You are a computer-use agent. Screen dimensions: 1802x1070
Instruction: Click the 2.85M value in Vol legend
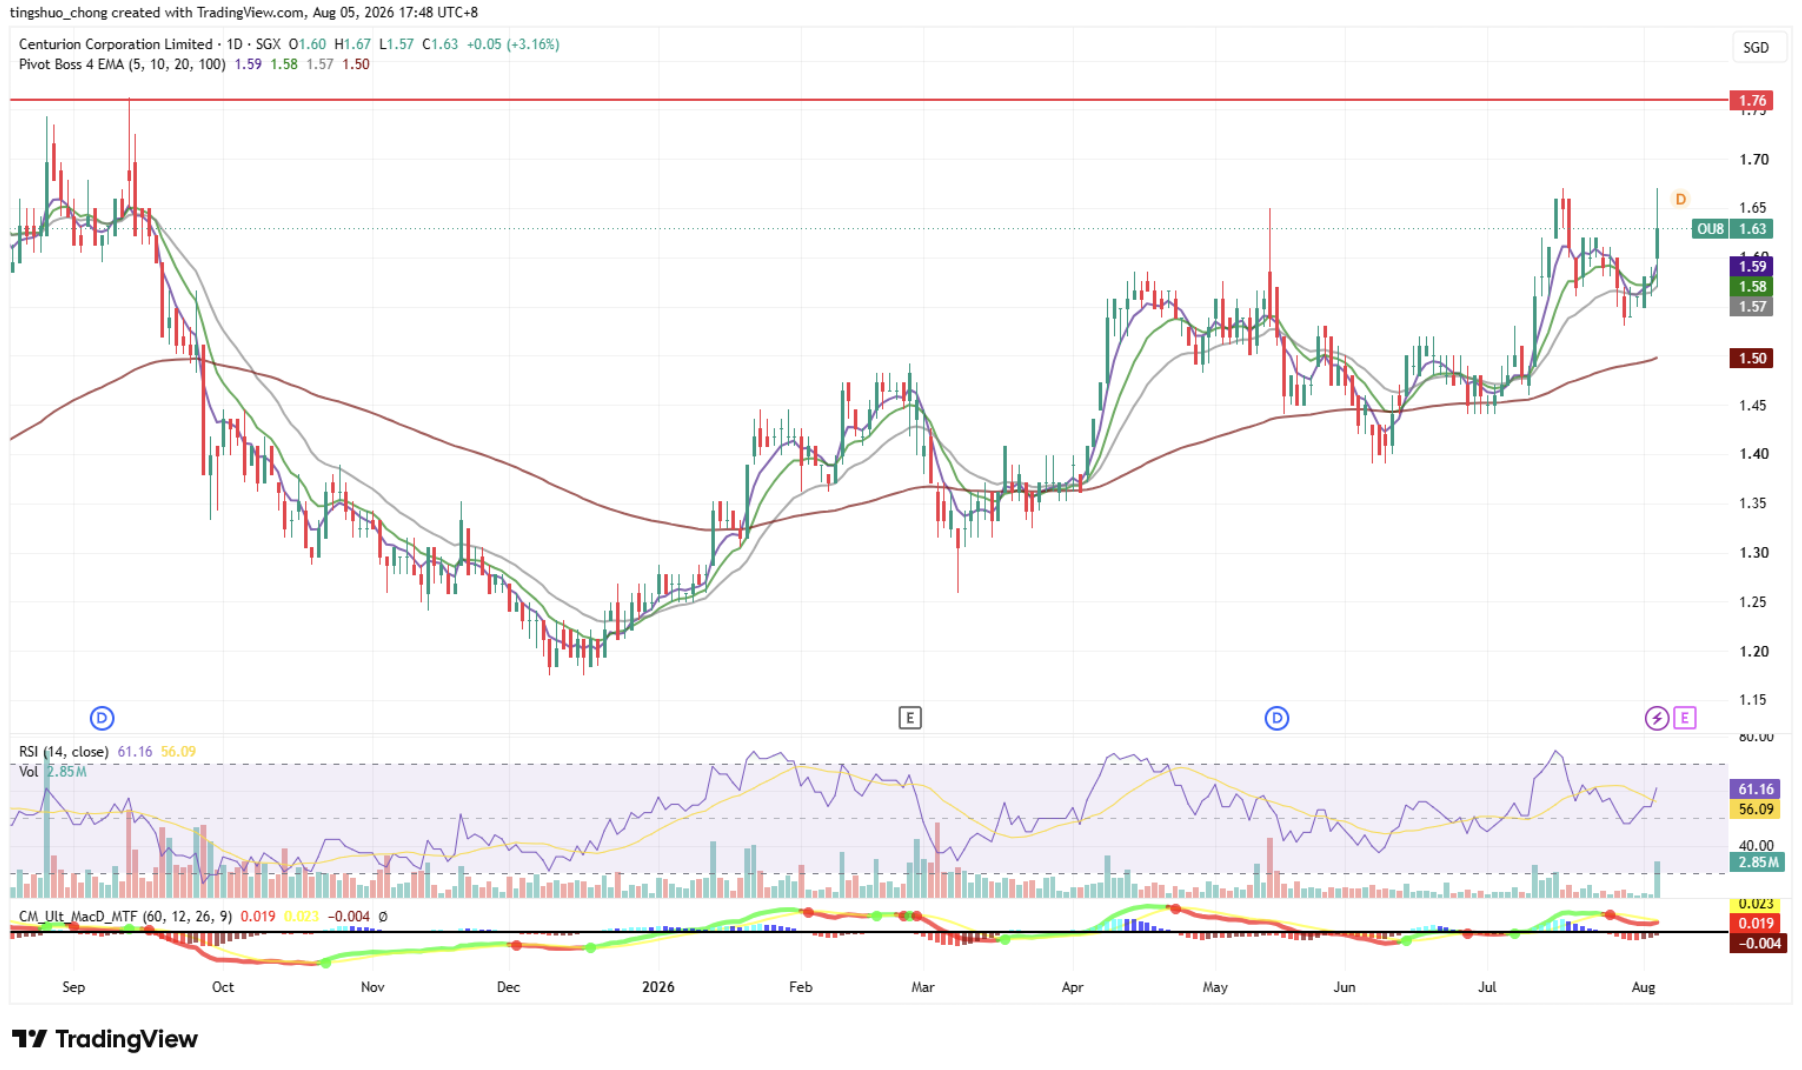(x=67, y=772)
